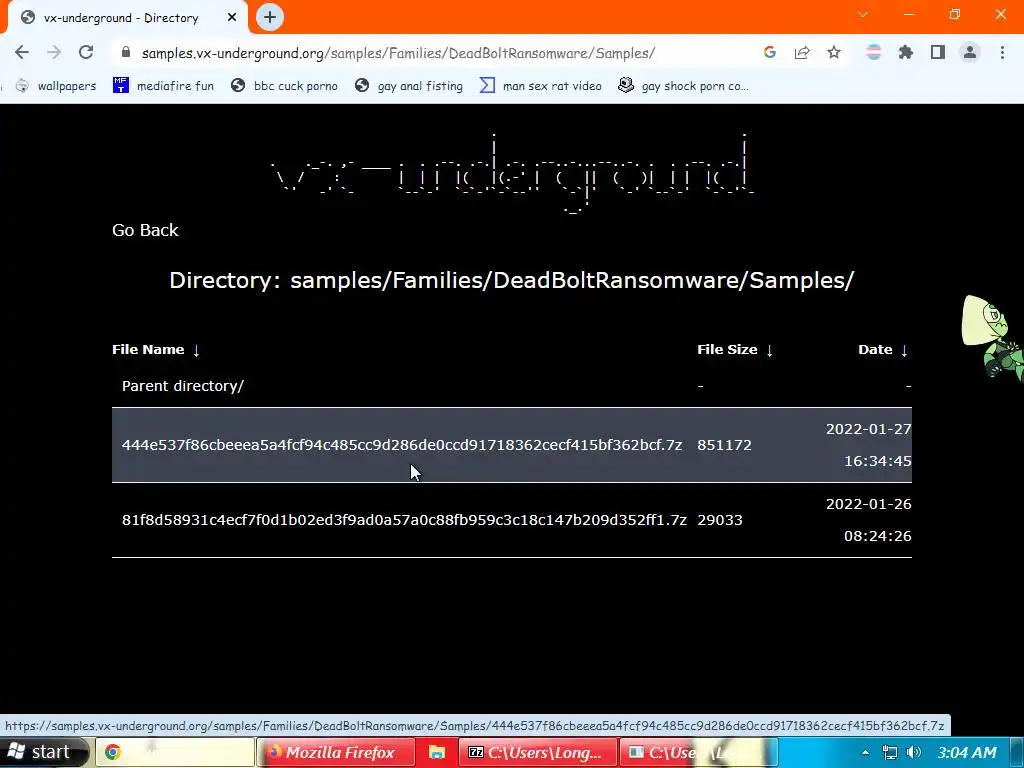Click the date 2022-01-27 16:34:45
This screenshot has width=1024, height=768.
click(x=869, y=445)
